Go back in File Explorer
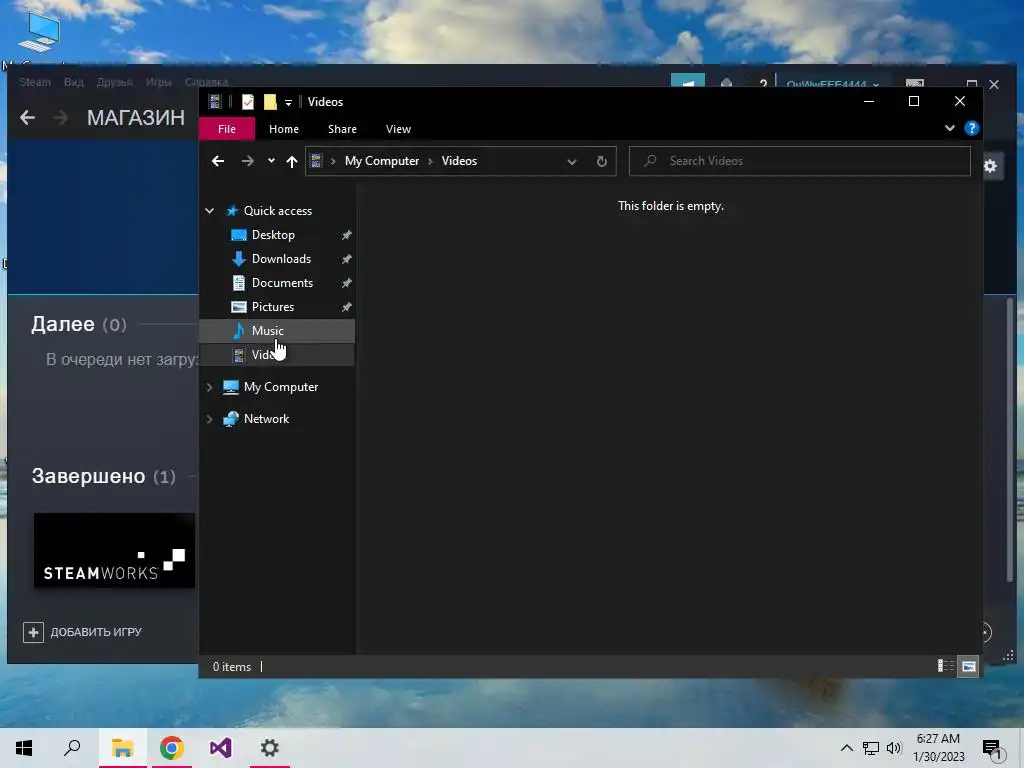The image size is (1024, 768). point(218,161)
